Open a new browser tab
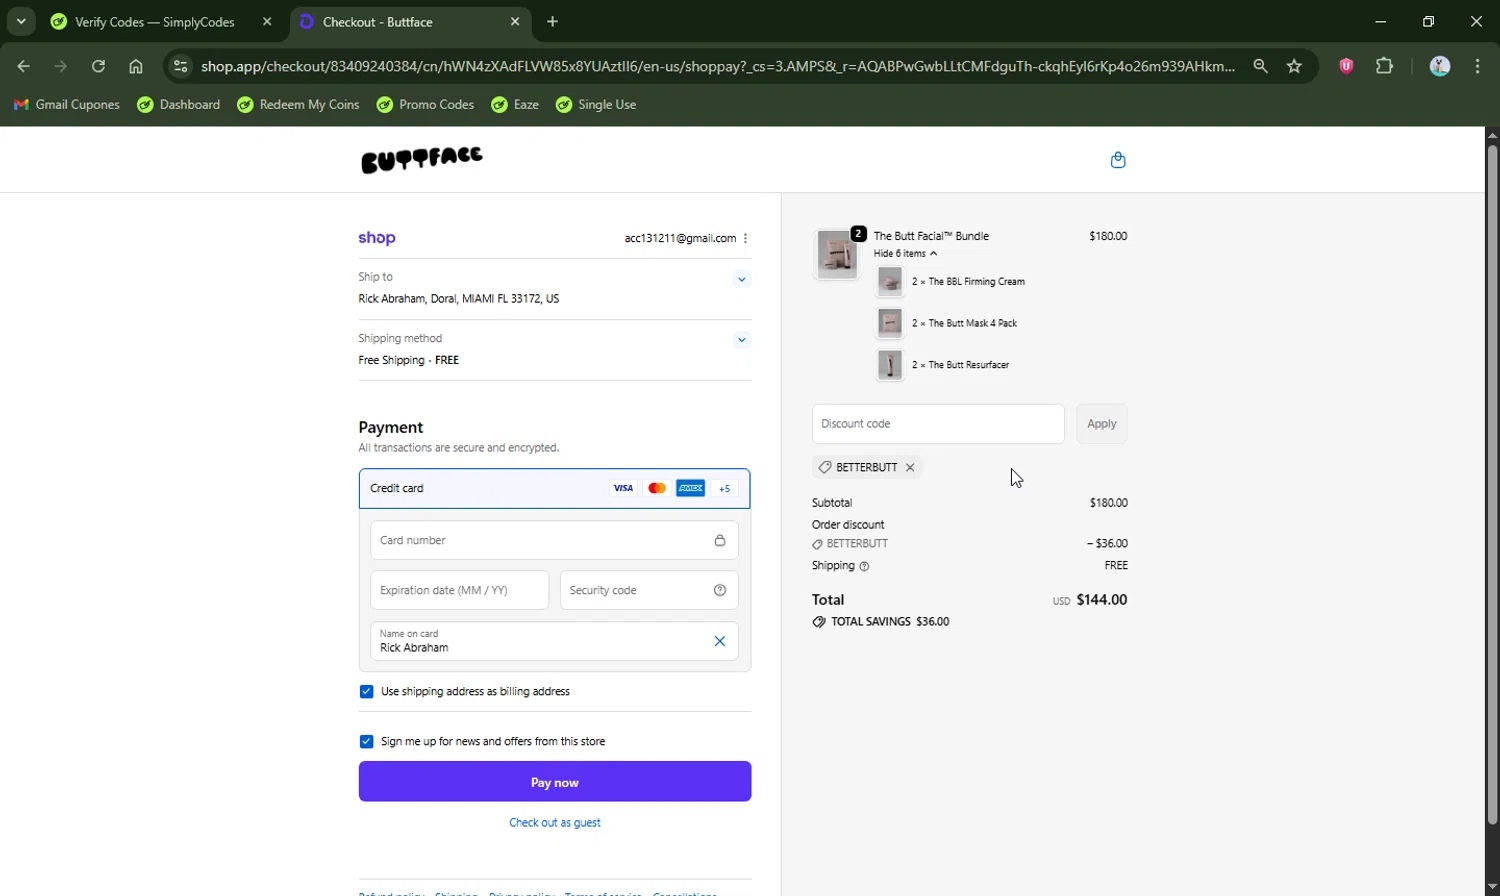Screen dimensions: 1500x896 (552, 21)
